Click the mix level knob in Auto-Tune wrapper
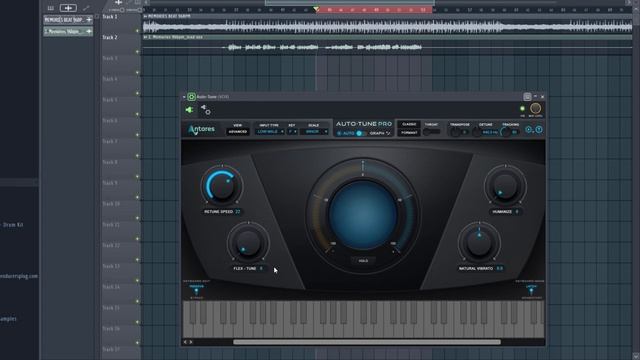The image size is (640, 360). pyautogui.click(x=535, y=108)
